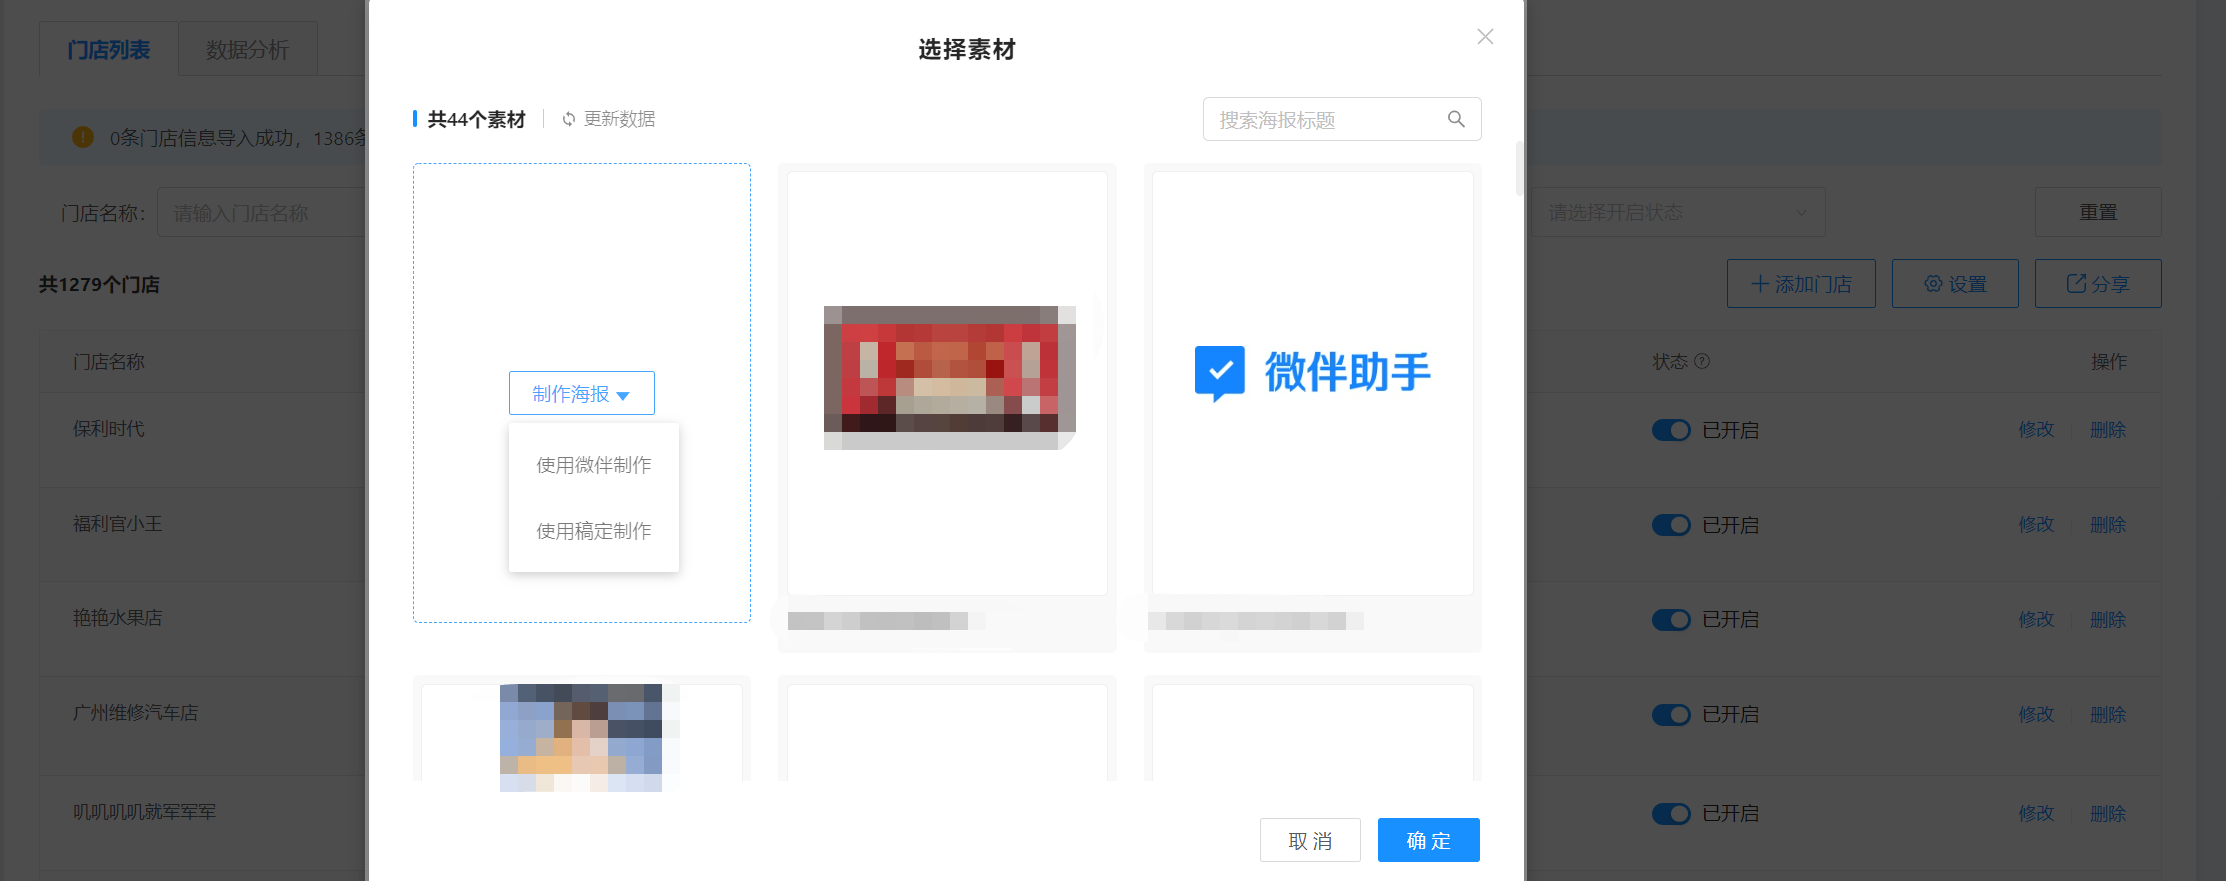
Task: Focus the 门店名称 input field
Action: pos(262,213)
